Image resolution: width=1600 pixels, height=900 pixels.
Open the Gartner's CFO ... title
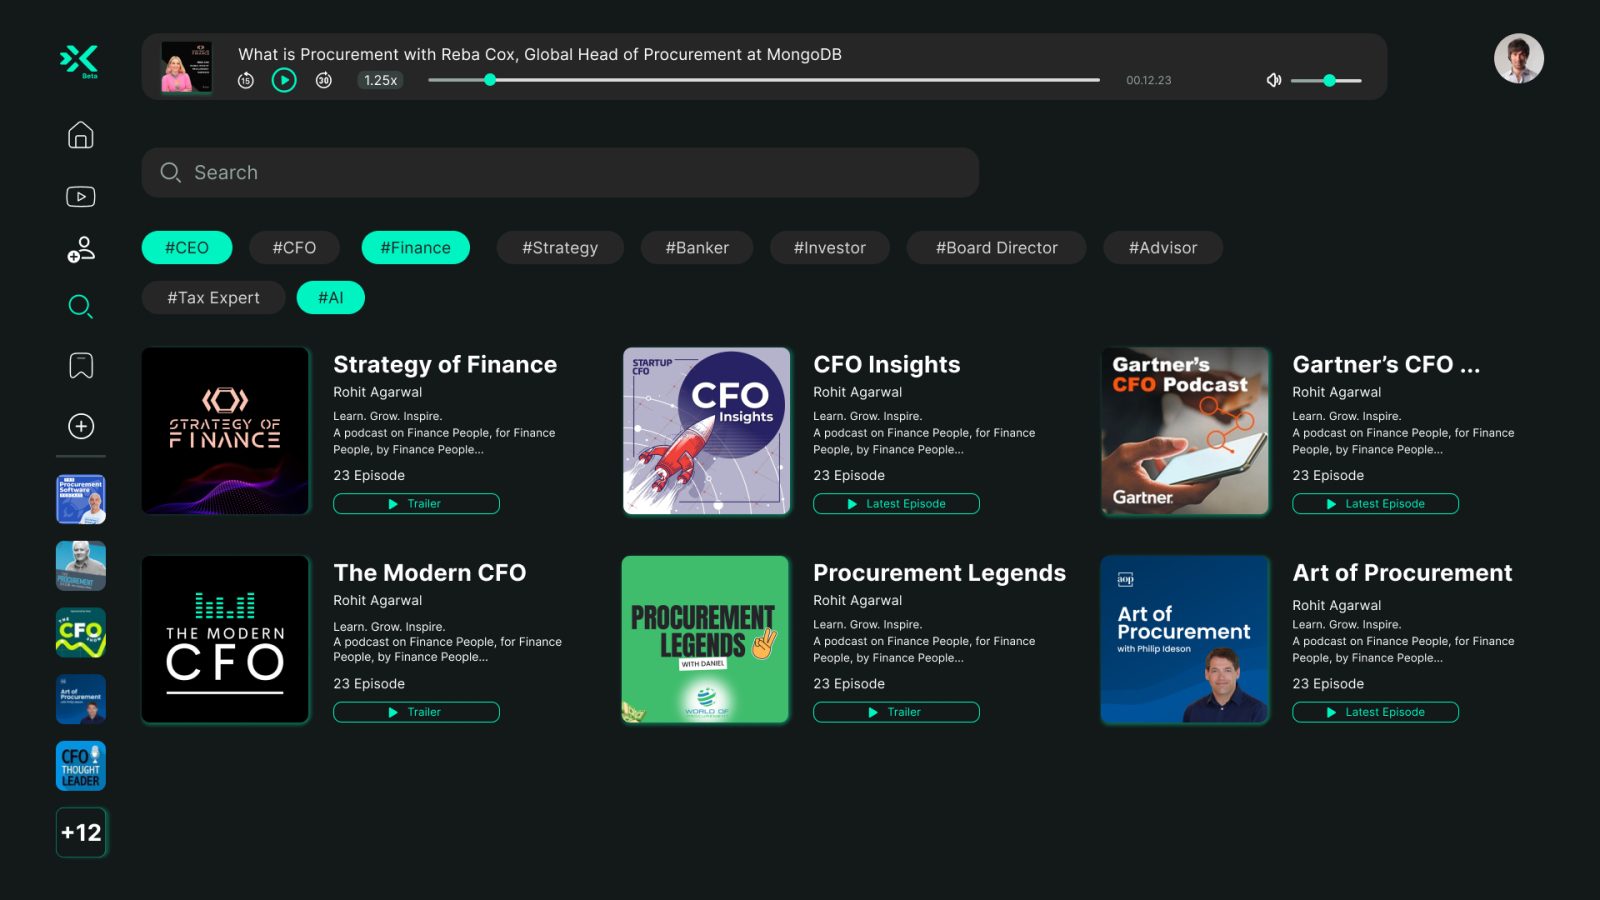(1386, 365)
